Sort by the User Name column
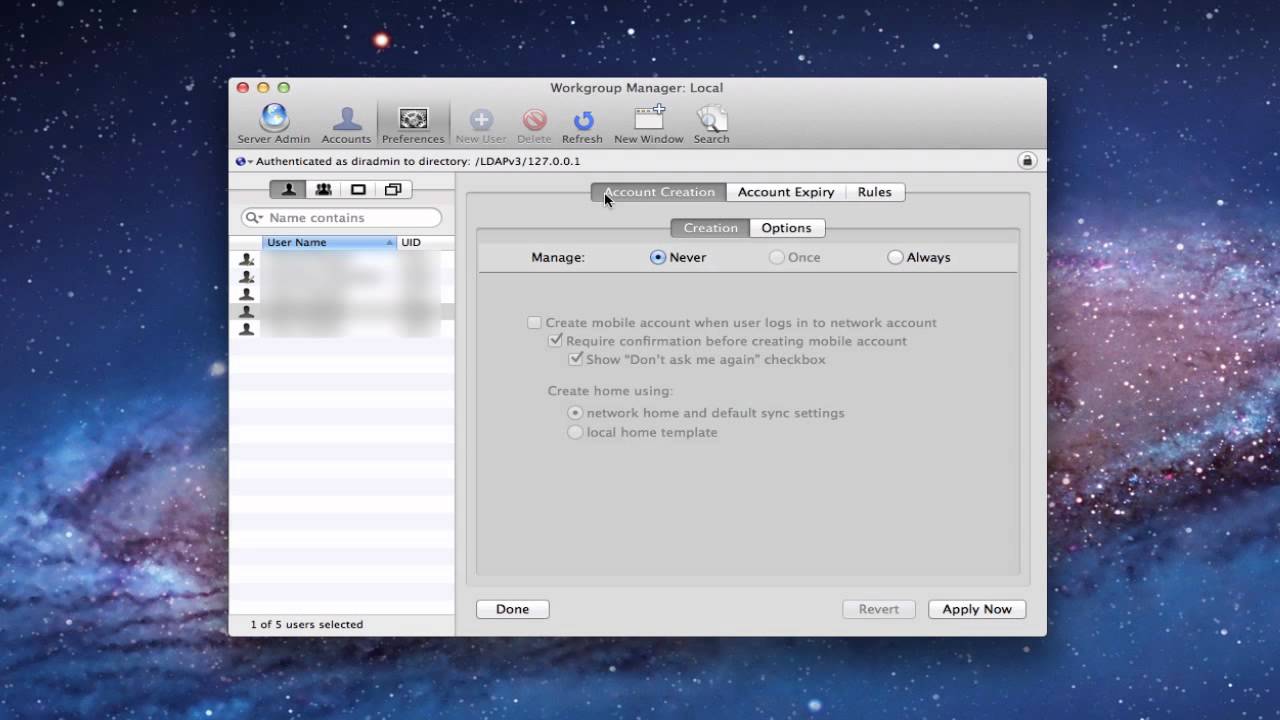Viewport: 1280px width, 720px height. point(330,243)
